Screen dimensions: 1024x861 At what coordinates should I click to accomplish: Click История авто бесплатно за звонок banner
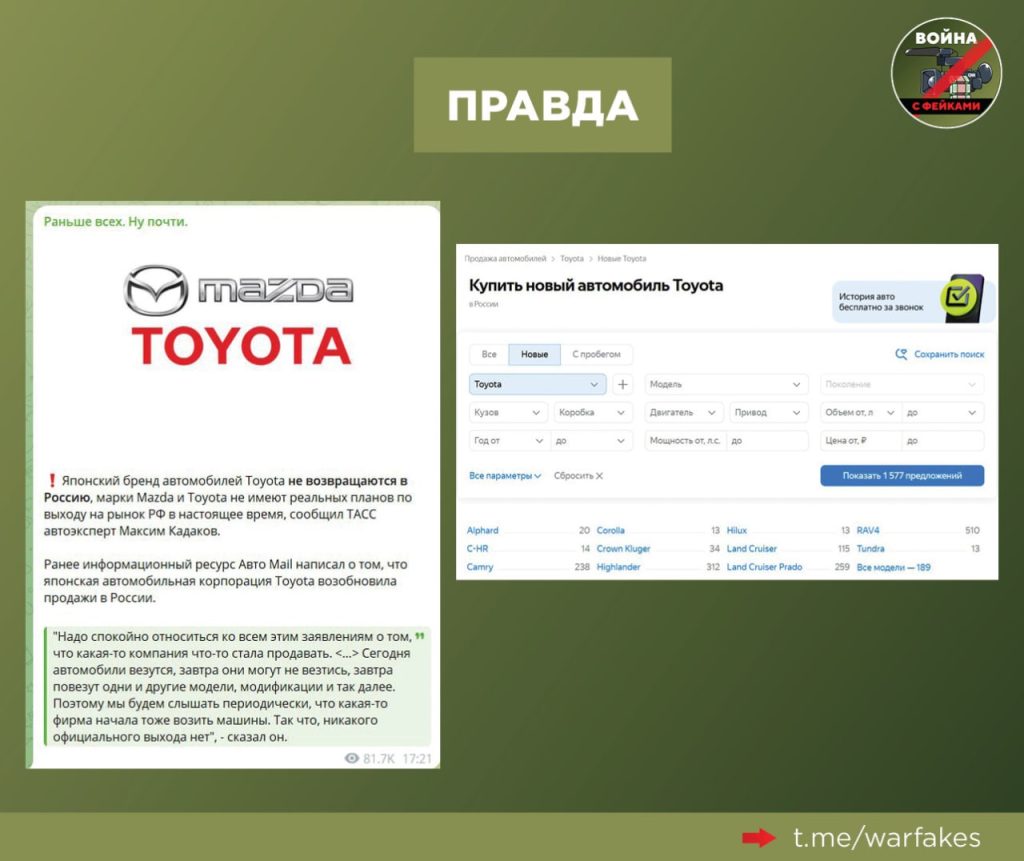(x=913, y=301)
